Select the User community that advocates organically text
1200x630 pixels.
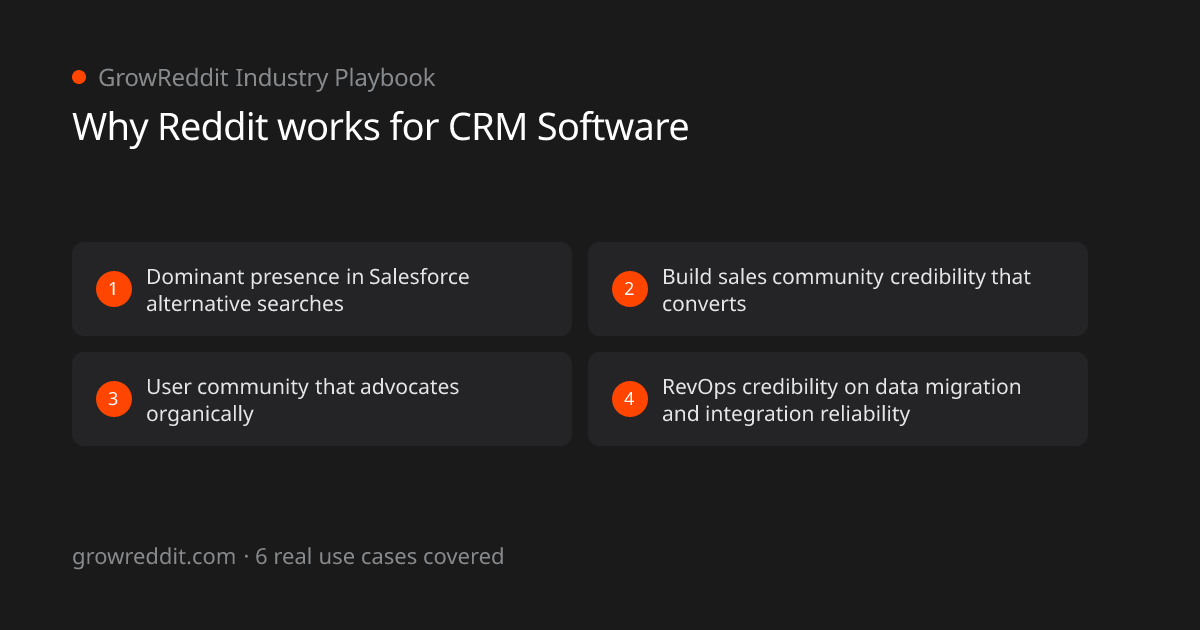point(303,400)
